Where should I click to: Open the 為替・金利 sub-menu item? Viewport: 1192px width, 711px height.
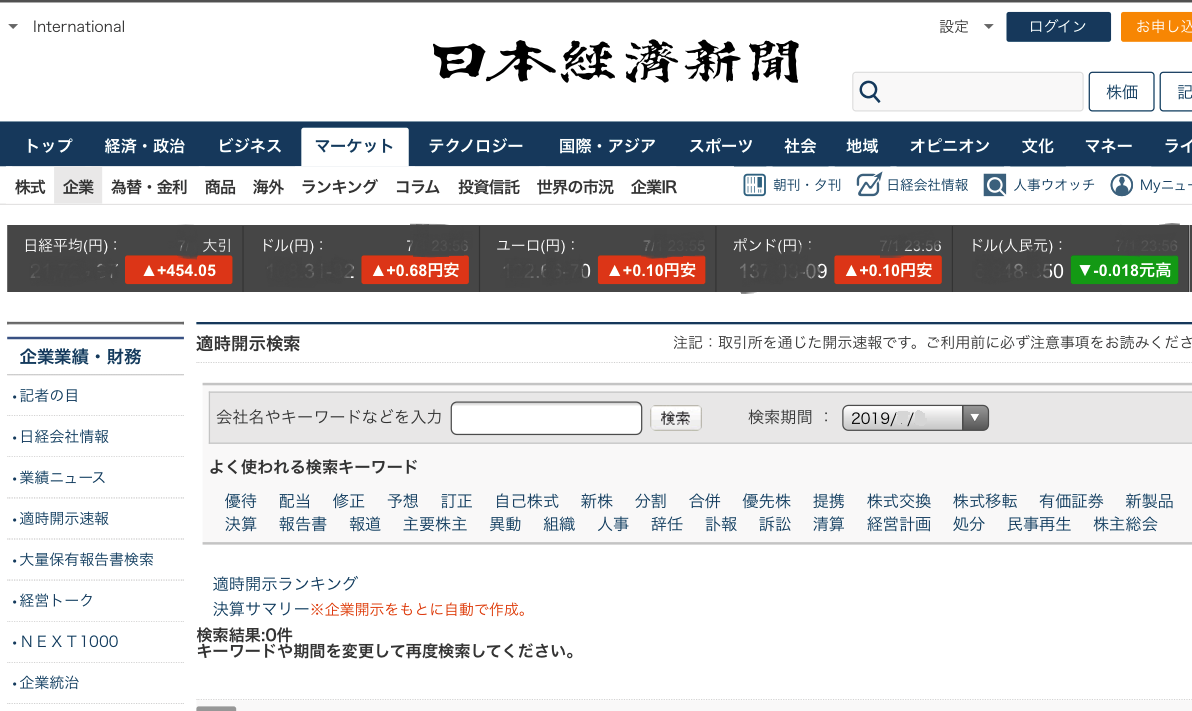point(149,187)
